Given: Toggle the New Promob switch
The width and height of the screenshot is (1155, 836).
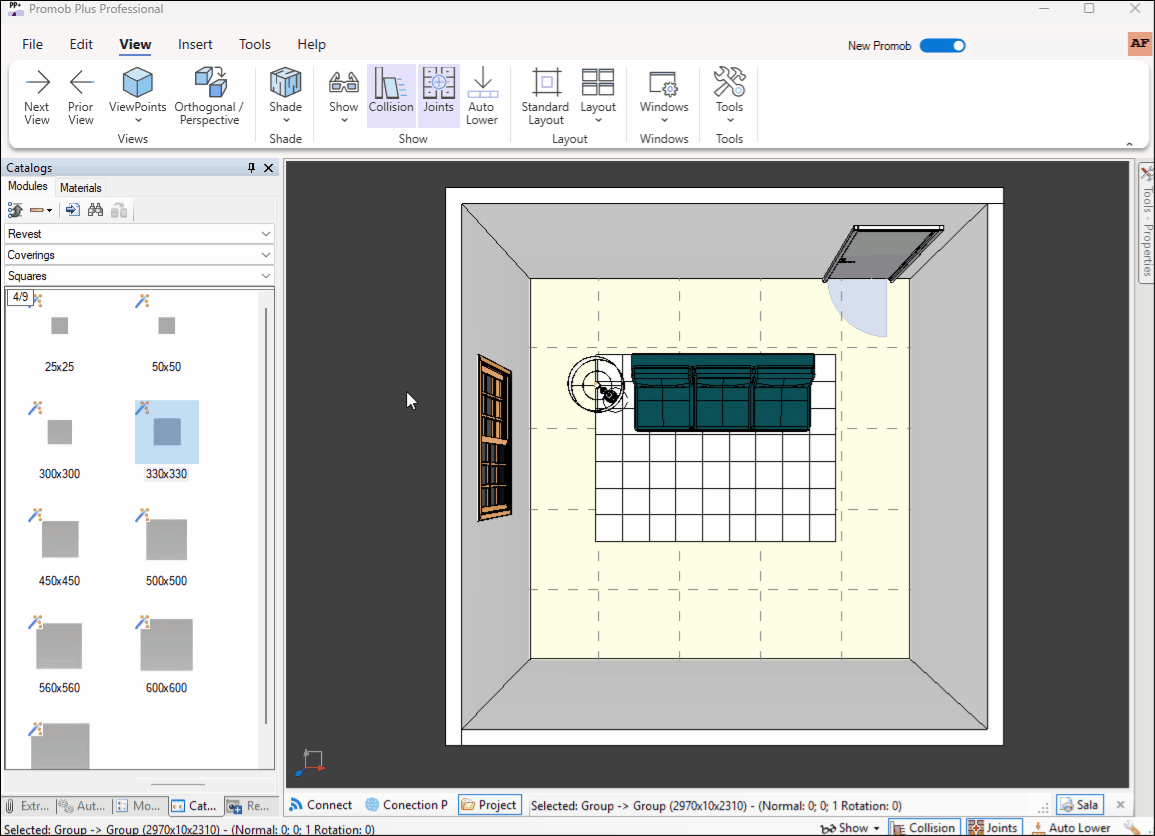Looking at the screenshot, I should point(942,46).
